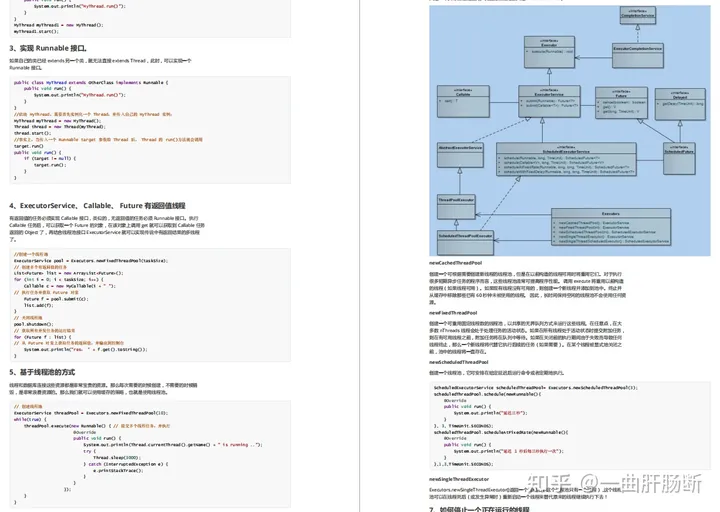Click the code line 'pool.shutdown();'
This screenshot has width=720, height=512.
(34, 324)
